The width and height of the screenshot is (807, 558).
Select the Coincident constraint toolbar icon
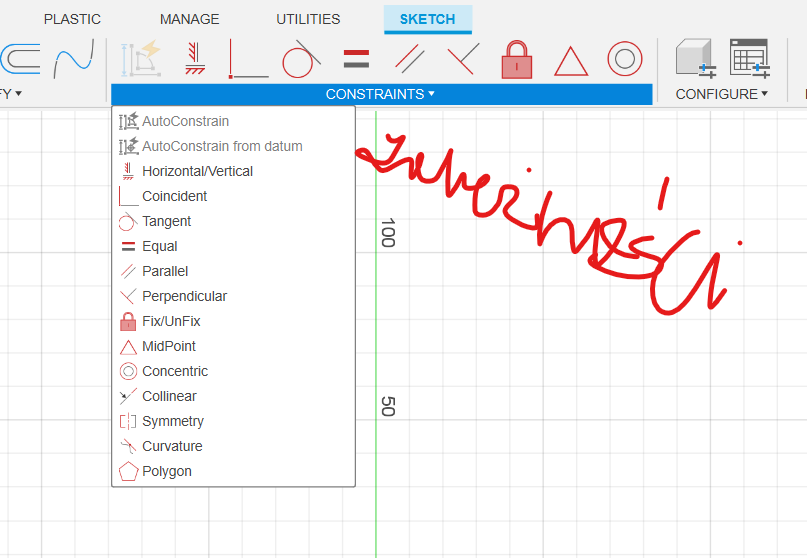click(x=248, y=59)
